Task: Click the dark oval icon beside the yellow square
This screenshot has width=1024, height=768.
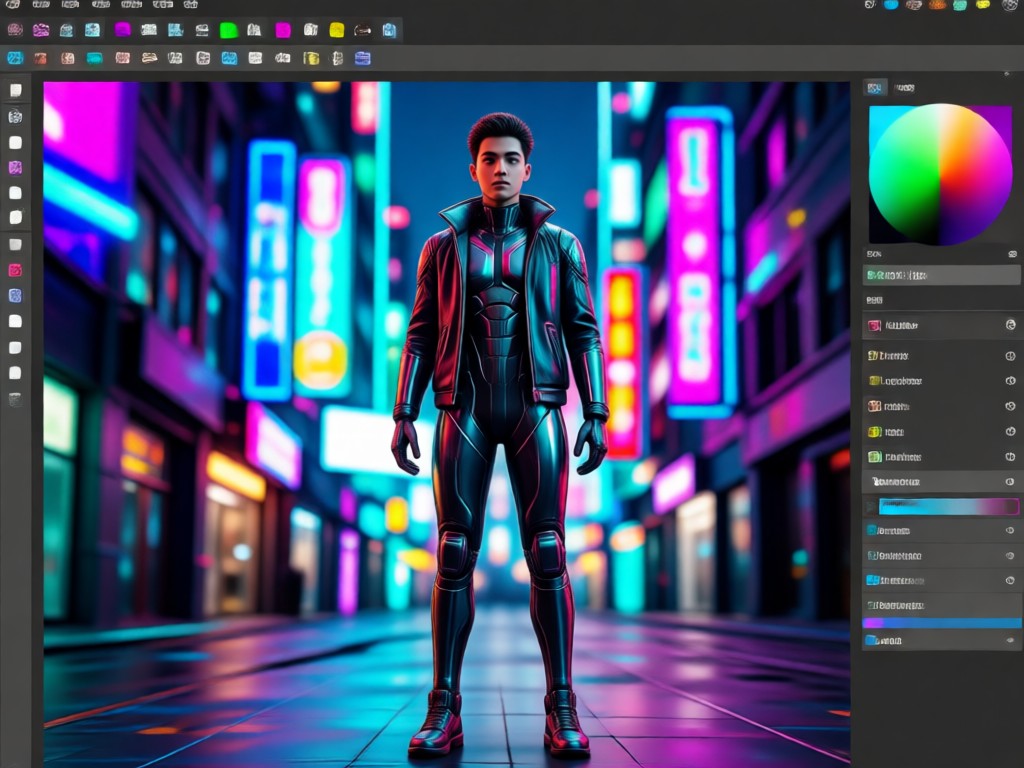Action: (x=362, y=30)
